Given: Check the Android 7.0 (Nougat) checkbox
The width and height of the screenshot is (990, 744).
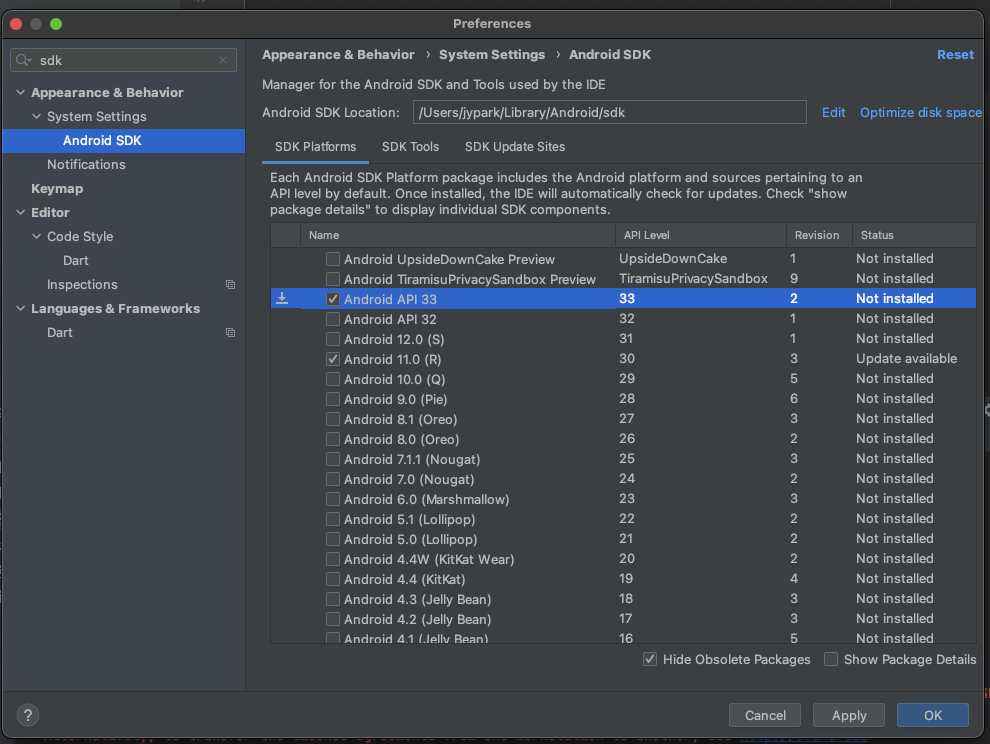Looking at the screenshot, I should click(333, 479).
